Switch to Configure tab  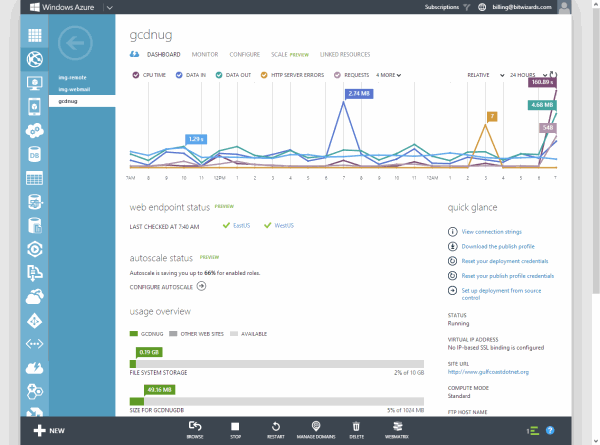point(245,54)
